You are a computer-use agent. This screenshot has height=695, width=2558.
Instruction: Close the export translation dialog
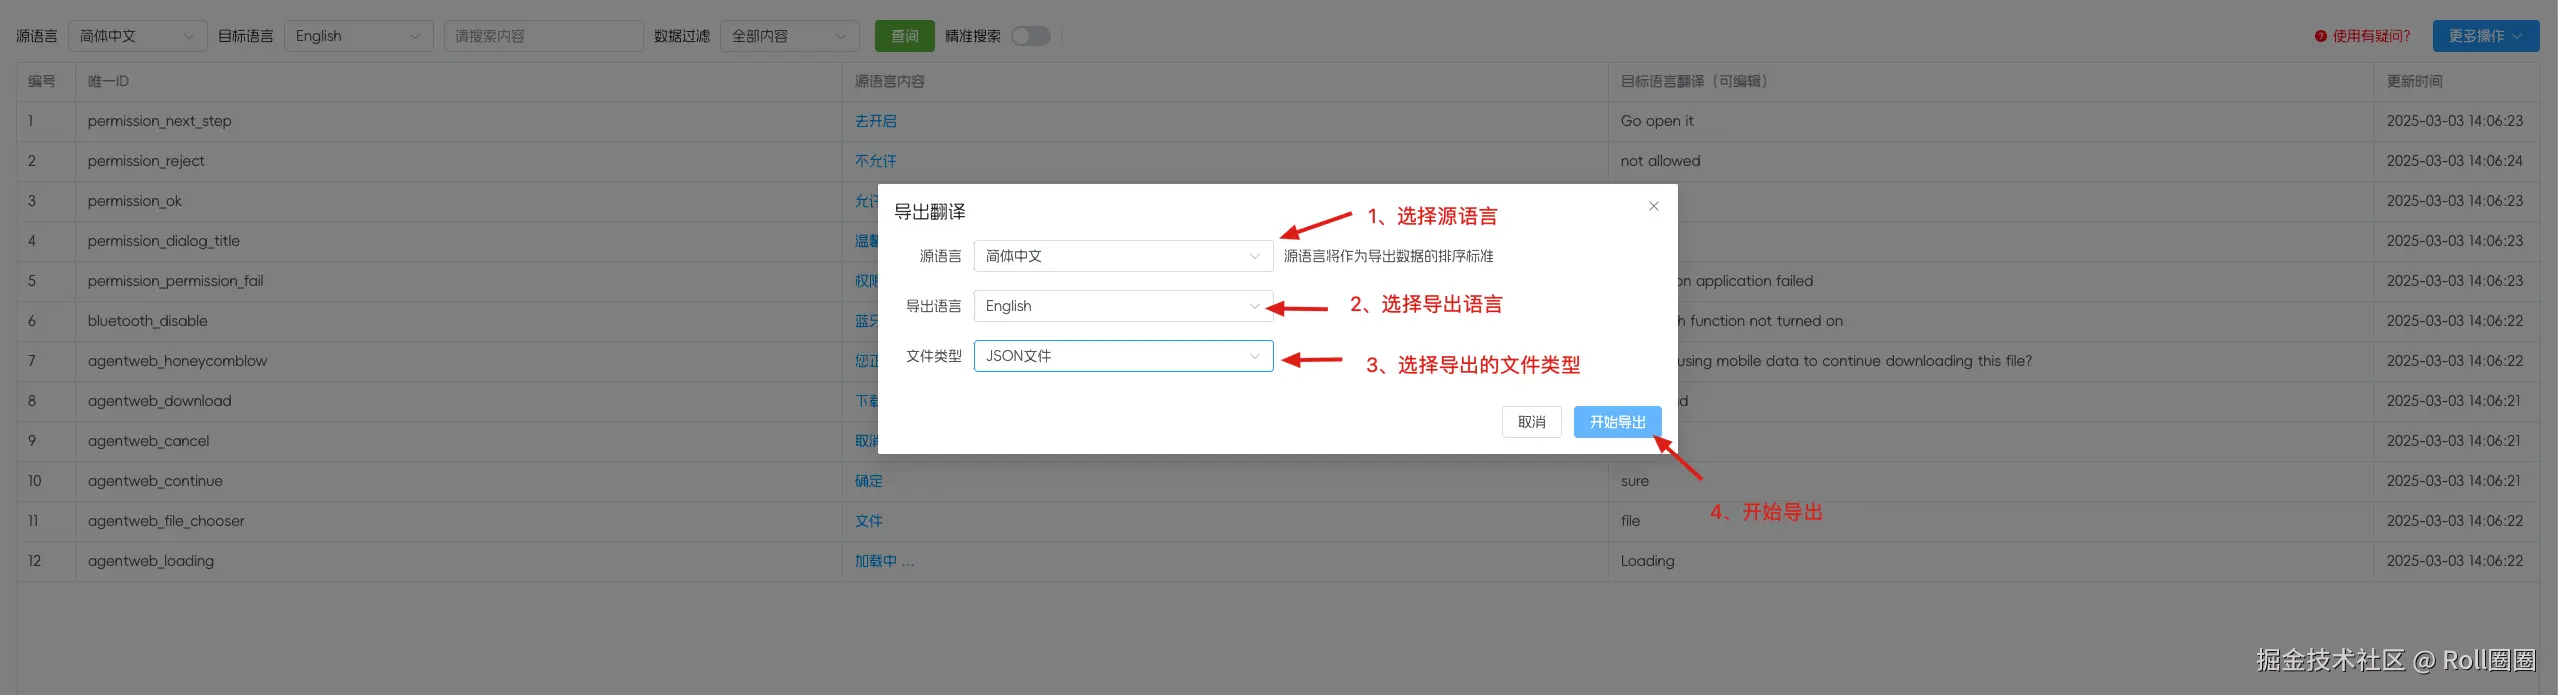pyautogui.click(x=1653, y=206)
